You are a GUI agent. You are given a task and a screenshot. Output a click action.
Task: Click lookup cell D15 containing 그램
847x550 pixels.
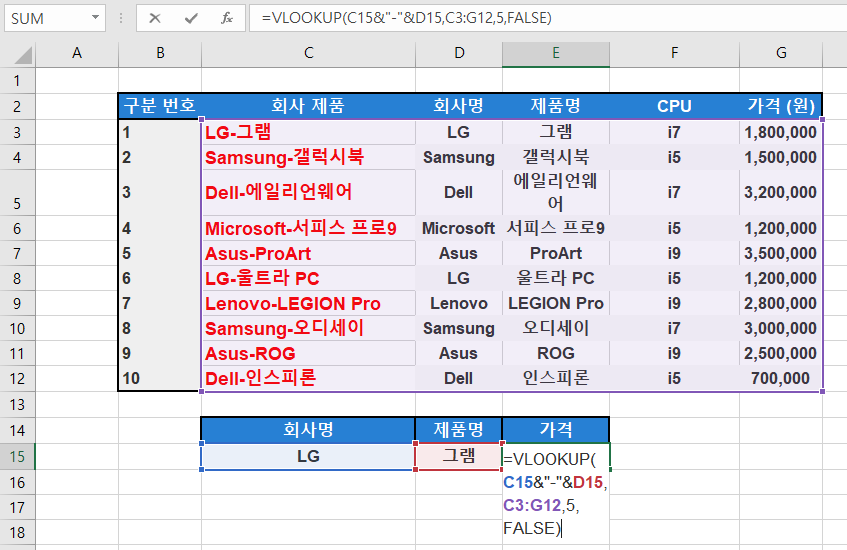pyautogui.click(x=459, y=457)
